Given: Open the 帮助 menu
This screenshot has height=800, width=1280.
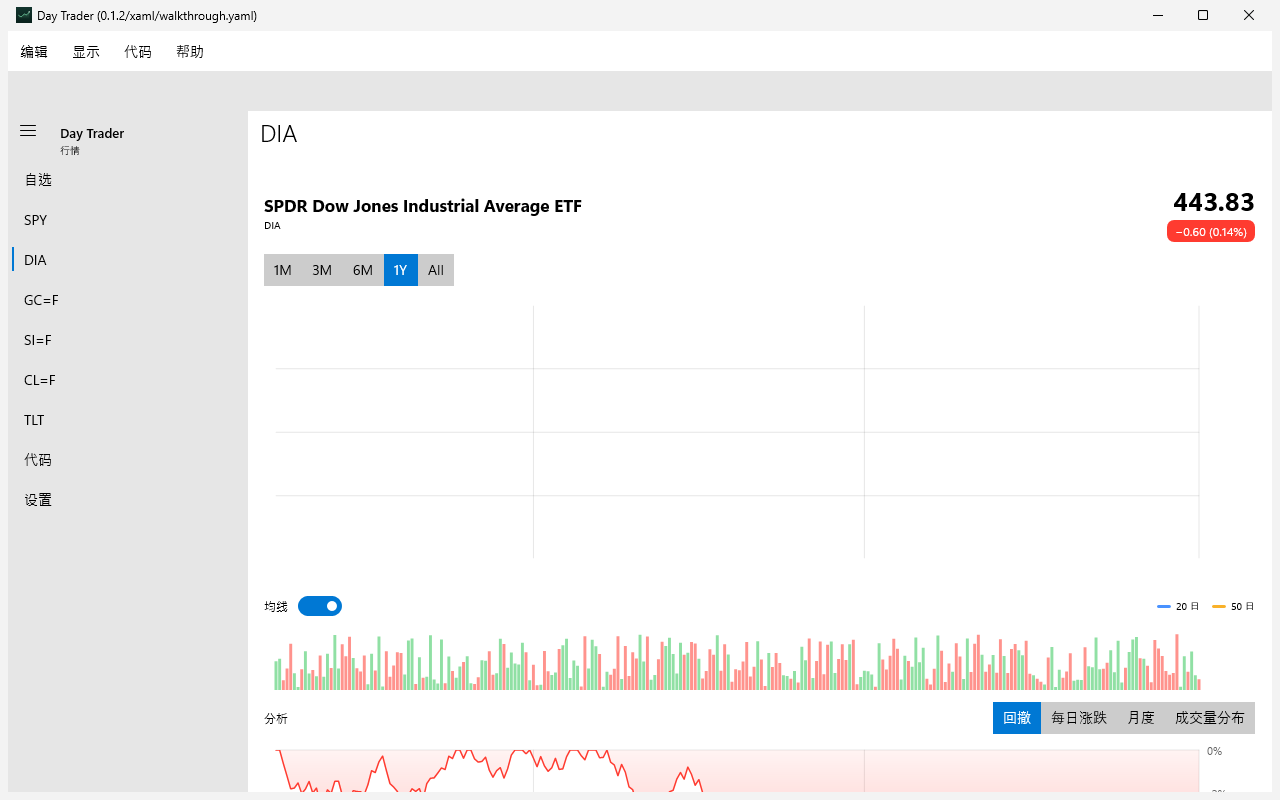Looking at the screenshot, I should [x=190, y=52].
